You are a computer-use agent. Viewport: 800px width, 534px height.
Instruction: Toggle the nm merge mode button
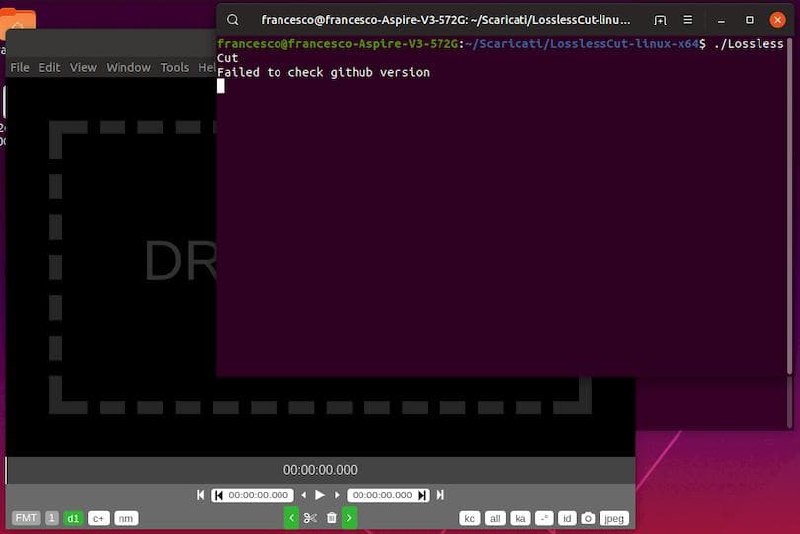coord(126,518)
